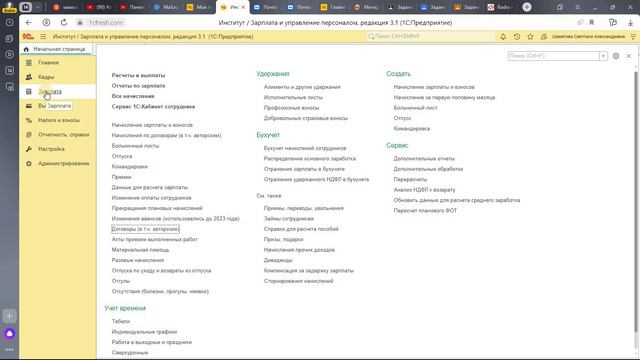This screenshot has height=360, width=640.
Task: Open Расчеты и выплаты link
Action: click(138, 76)
